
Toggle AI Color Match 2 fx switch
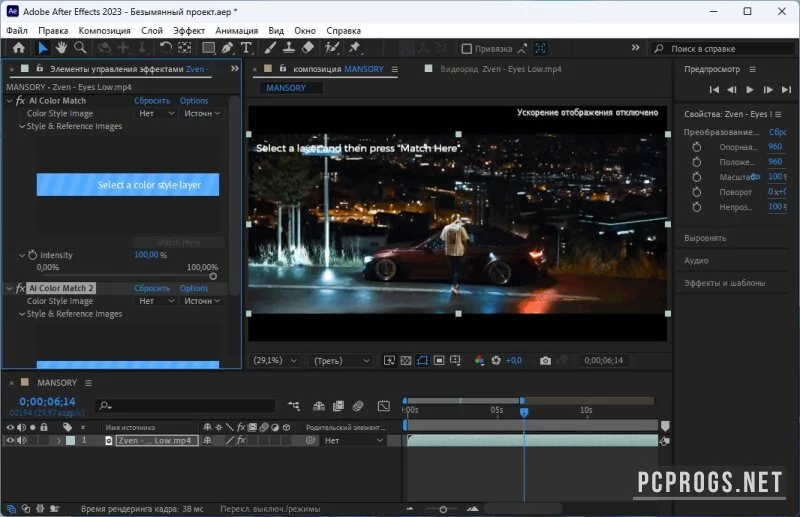(x=20, y=288)
